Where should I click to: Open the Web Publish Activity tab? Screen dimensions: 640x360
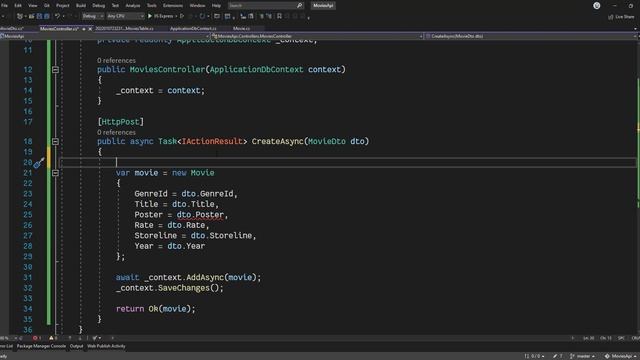point(106,346)
